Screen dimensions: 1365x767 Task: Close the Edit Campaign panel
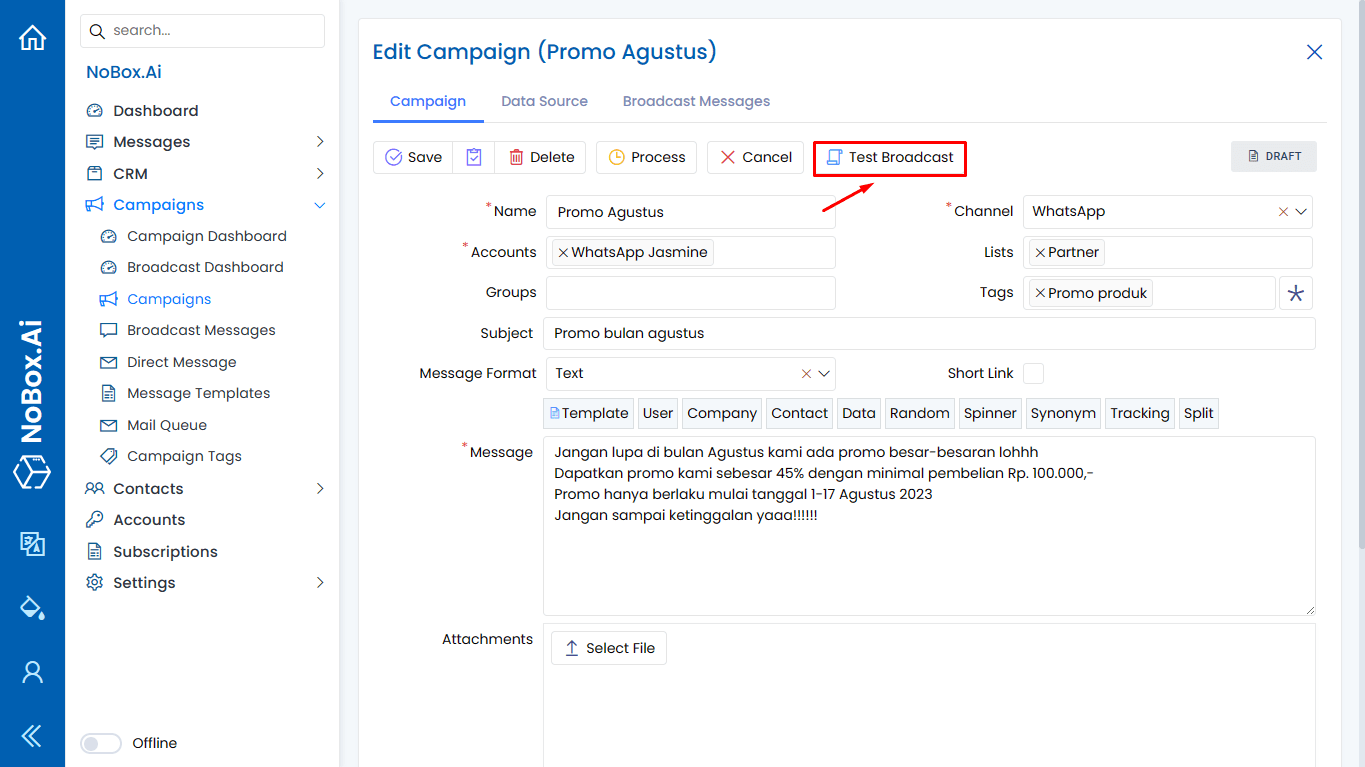(1314, 52)
